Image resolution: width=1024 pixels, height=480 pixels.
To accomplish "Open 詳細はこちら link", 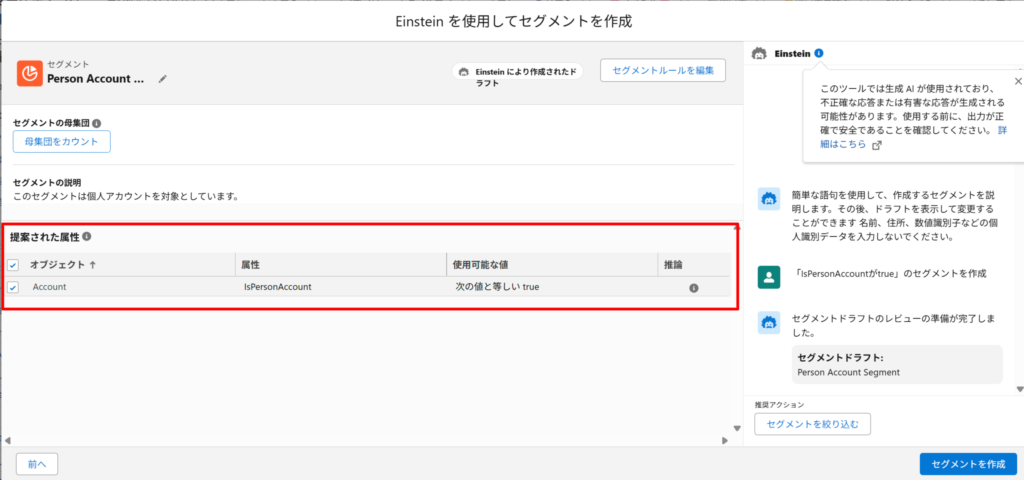I will 842,144.
